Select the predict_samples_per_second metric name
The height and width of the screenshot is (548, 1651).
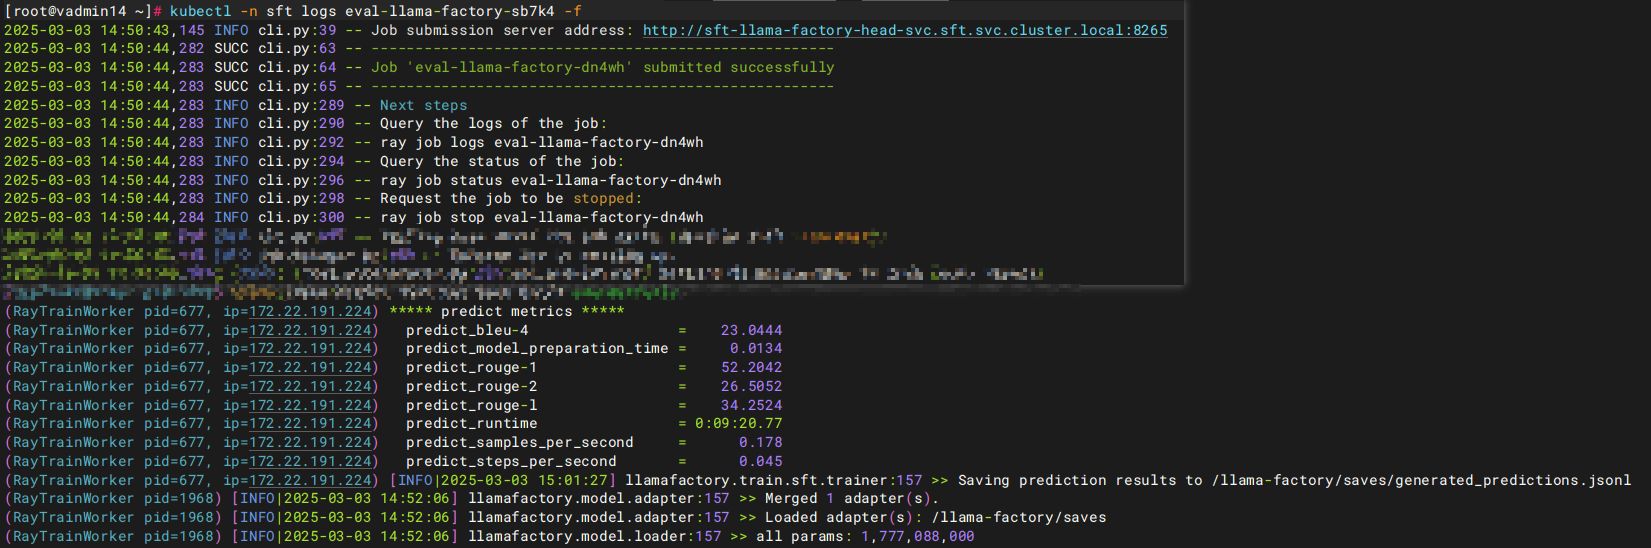[x=519, y=442]
